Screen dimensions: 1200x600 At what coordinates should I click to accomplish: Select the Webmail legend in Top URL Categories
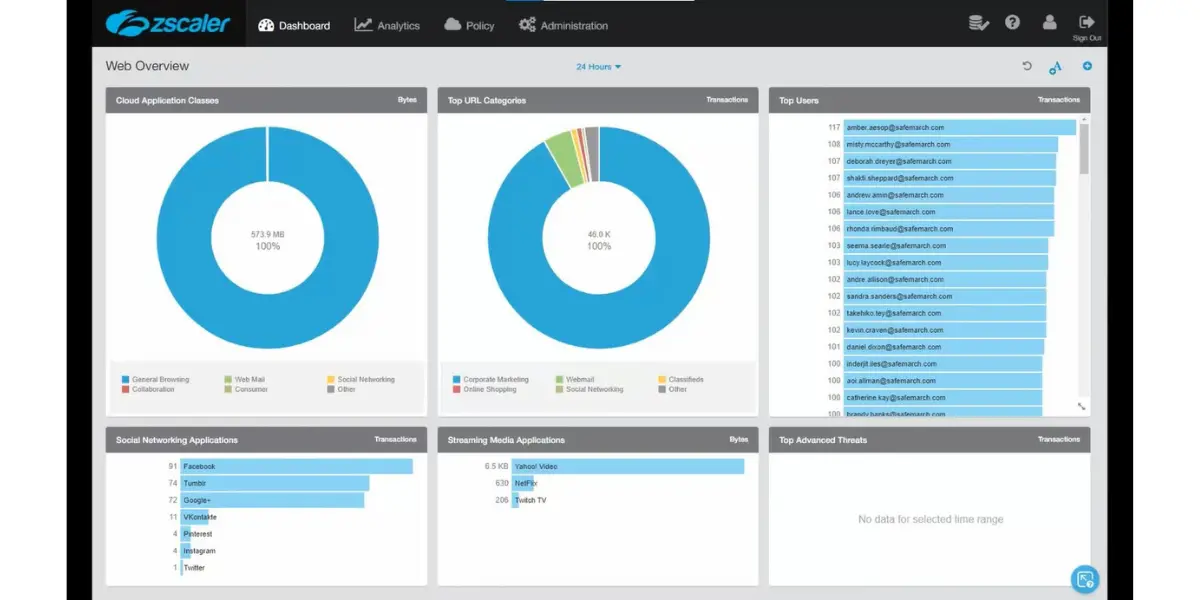coord(575,380)
